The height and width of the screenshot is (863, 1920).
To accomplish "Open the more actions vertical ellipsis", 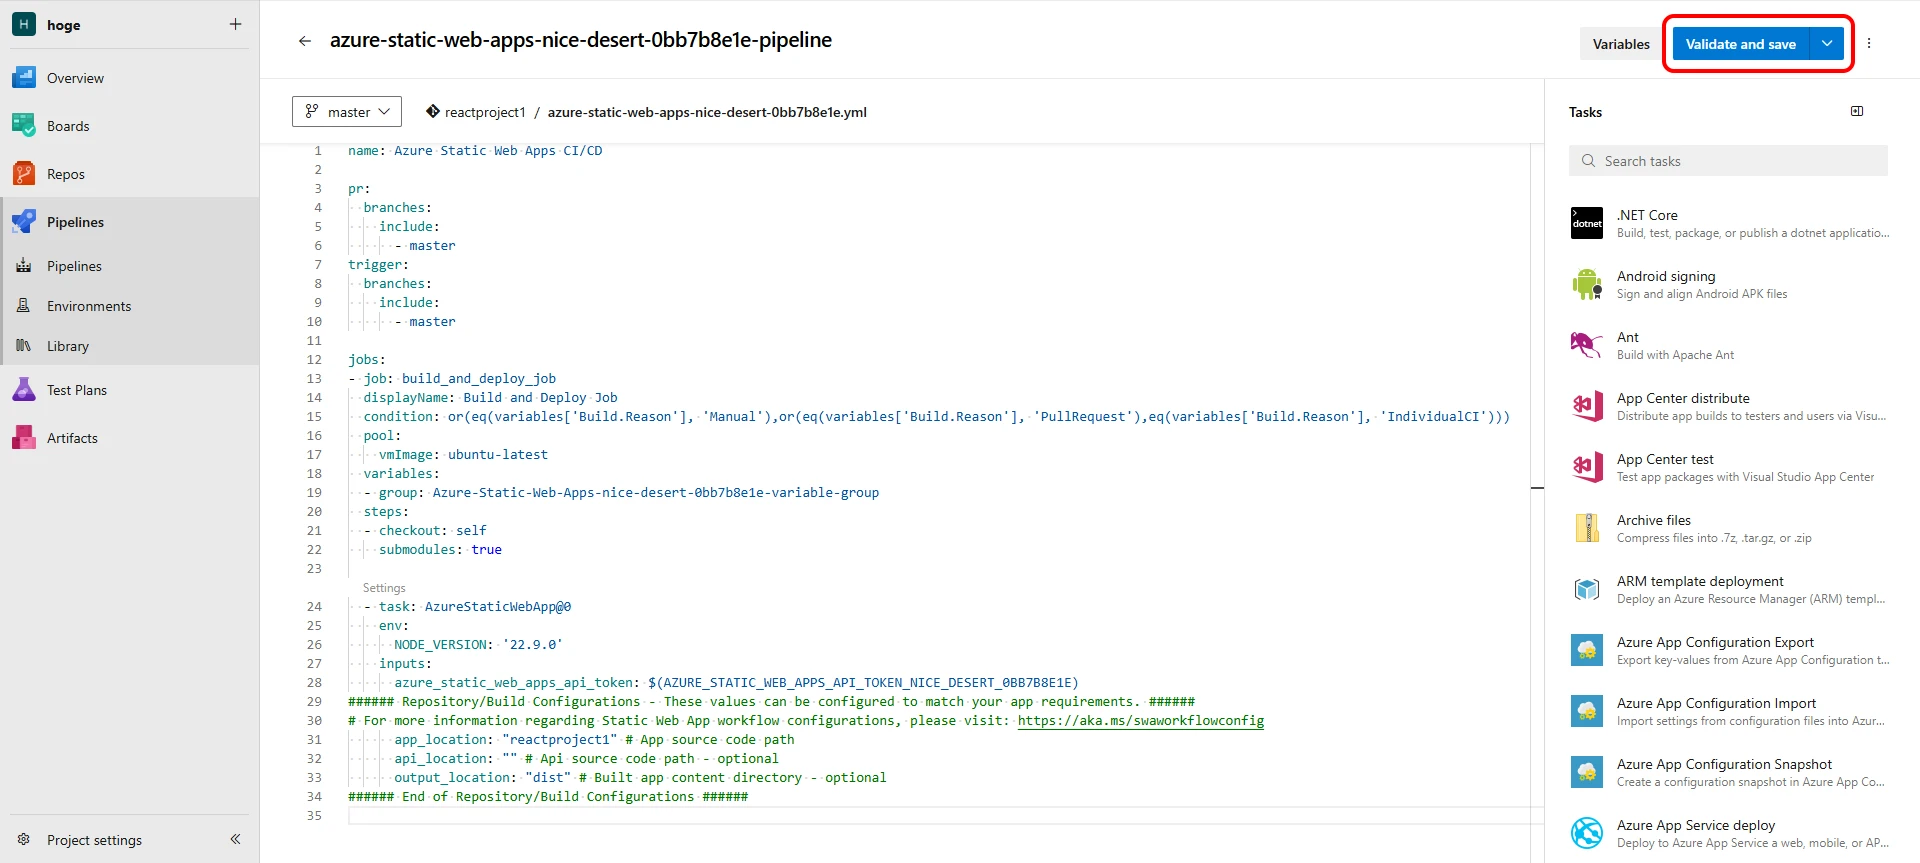I will 1868,44.
